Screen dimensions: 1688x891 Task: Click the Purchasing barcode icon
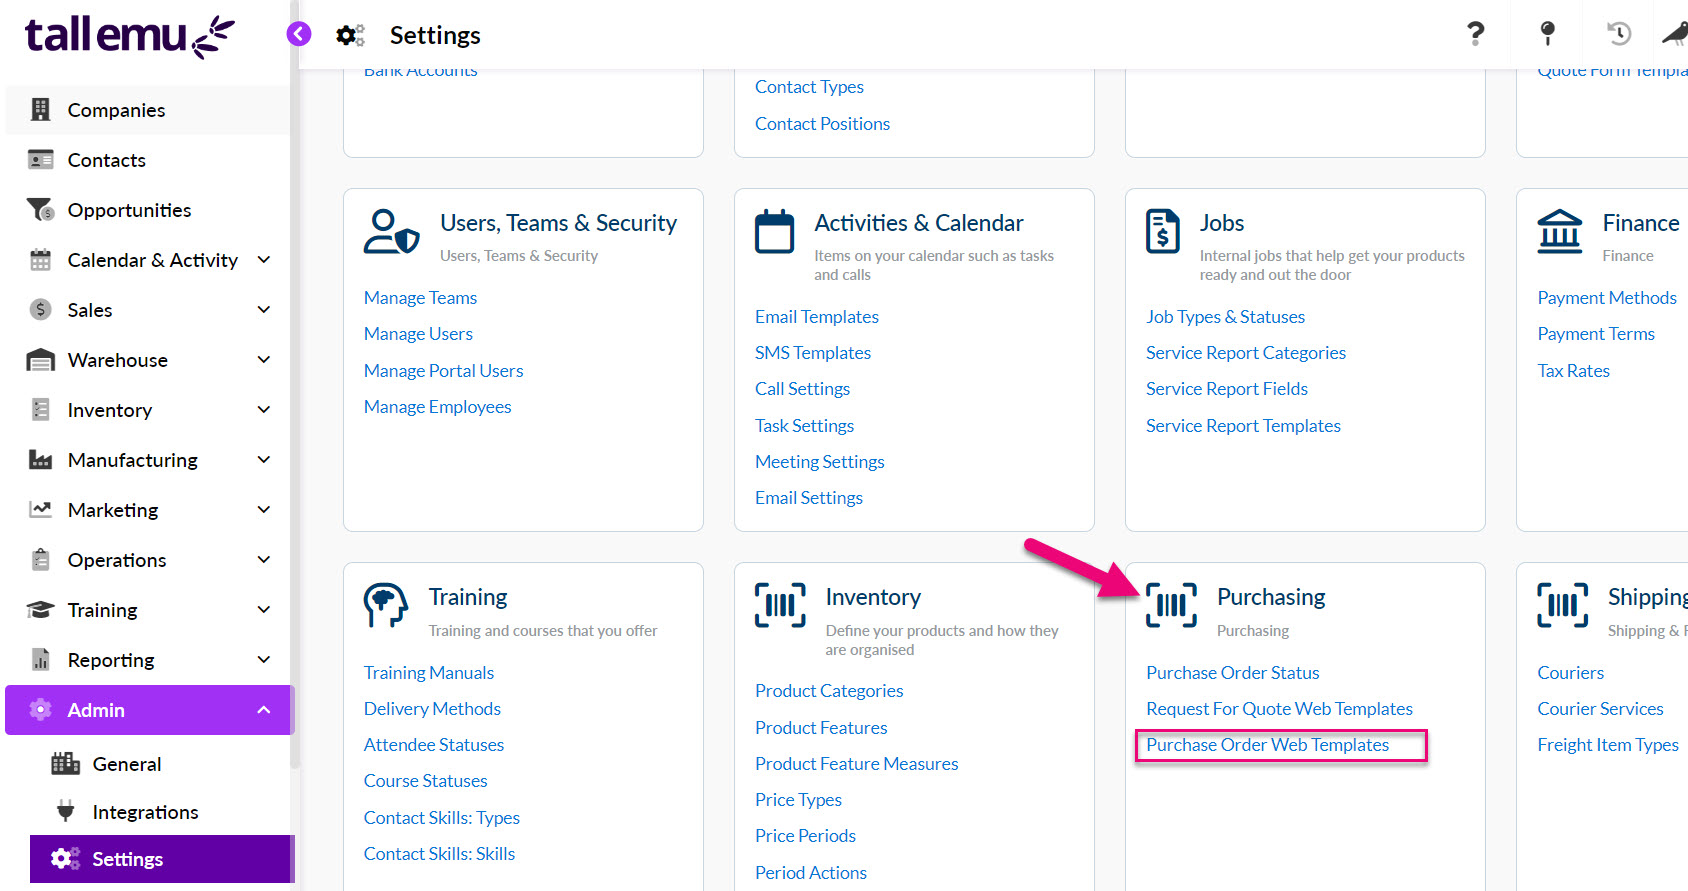pos(1171,605)
